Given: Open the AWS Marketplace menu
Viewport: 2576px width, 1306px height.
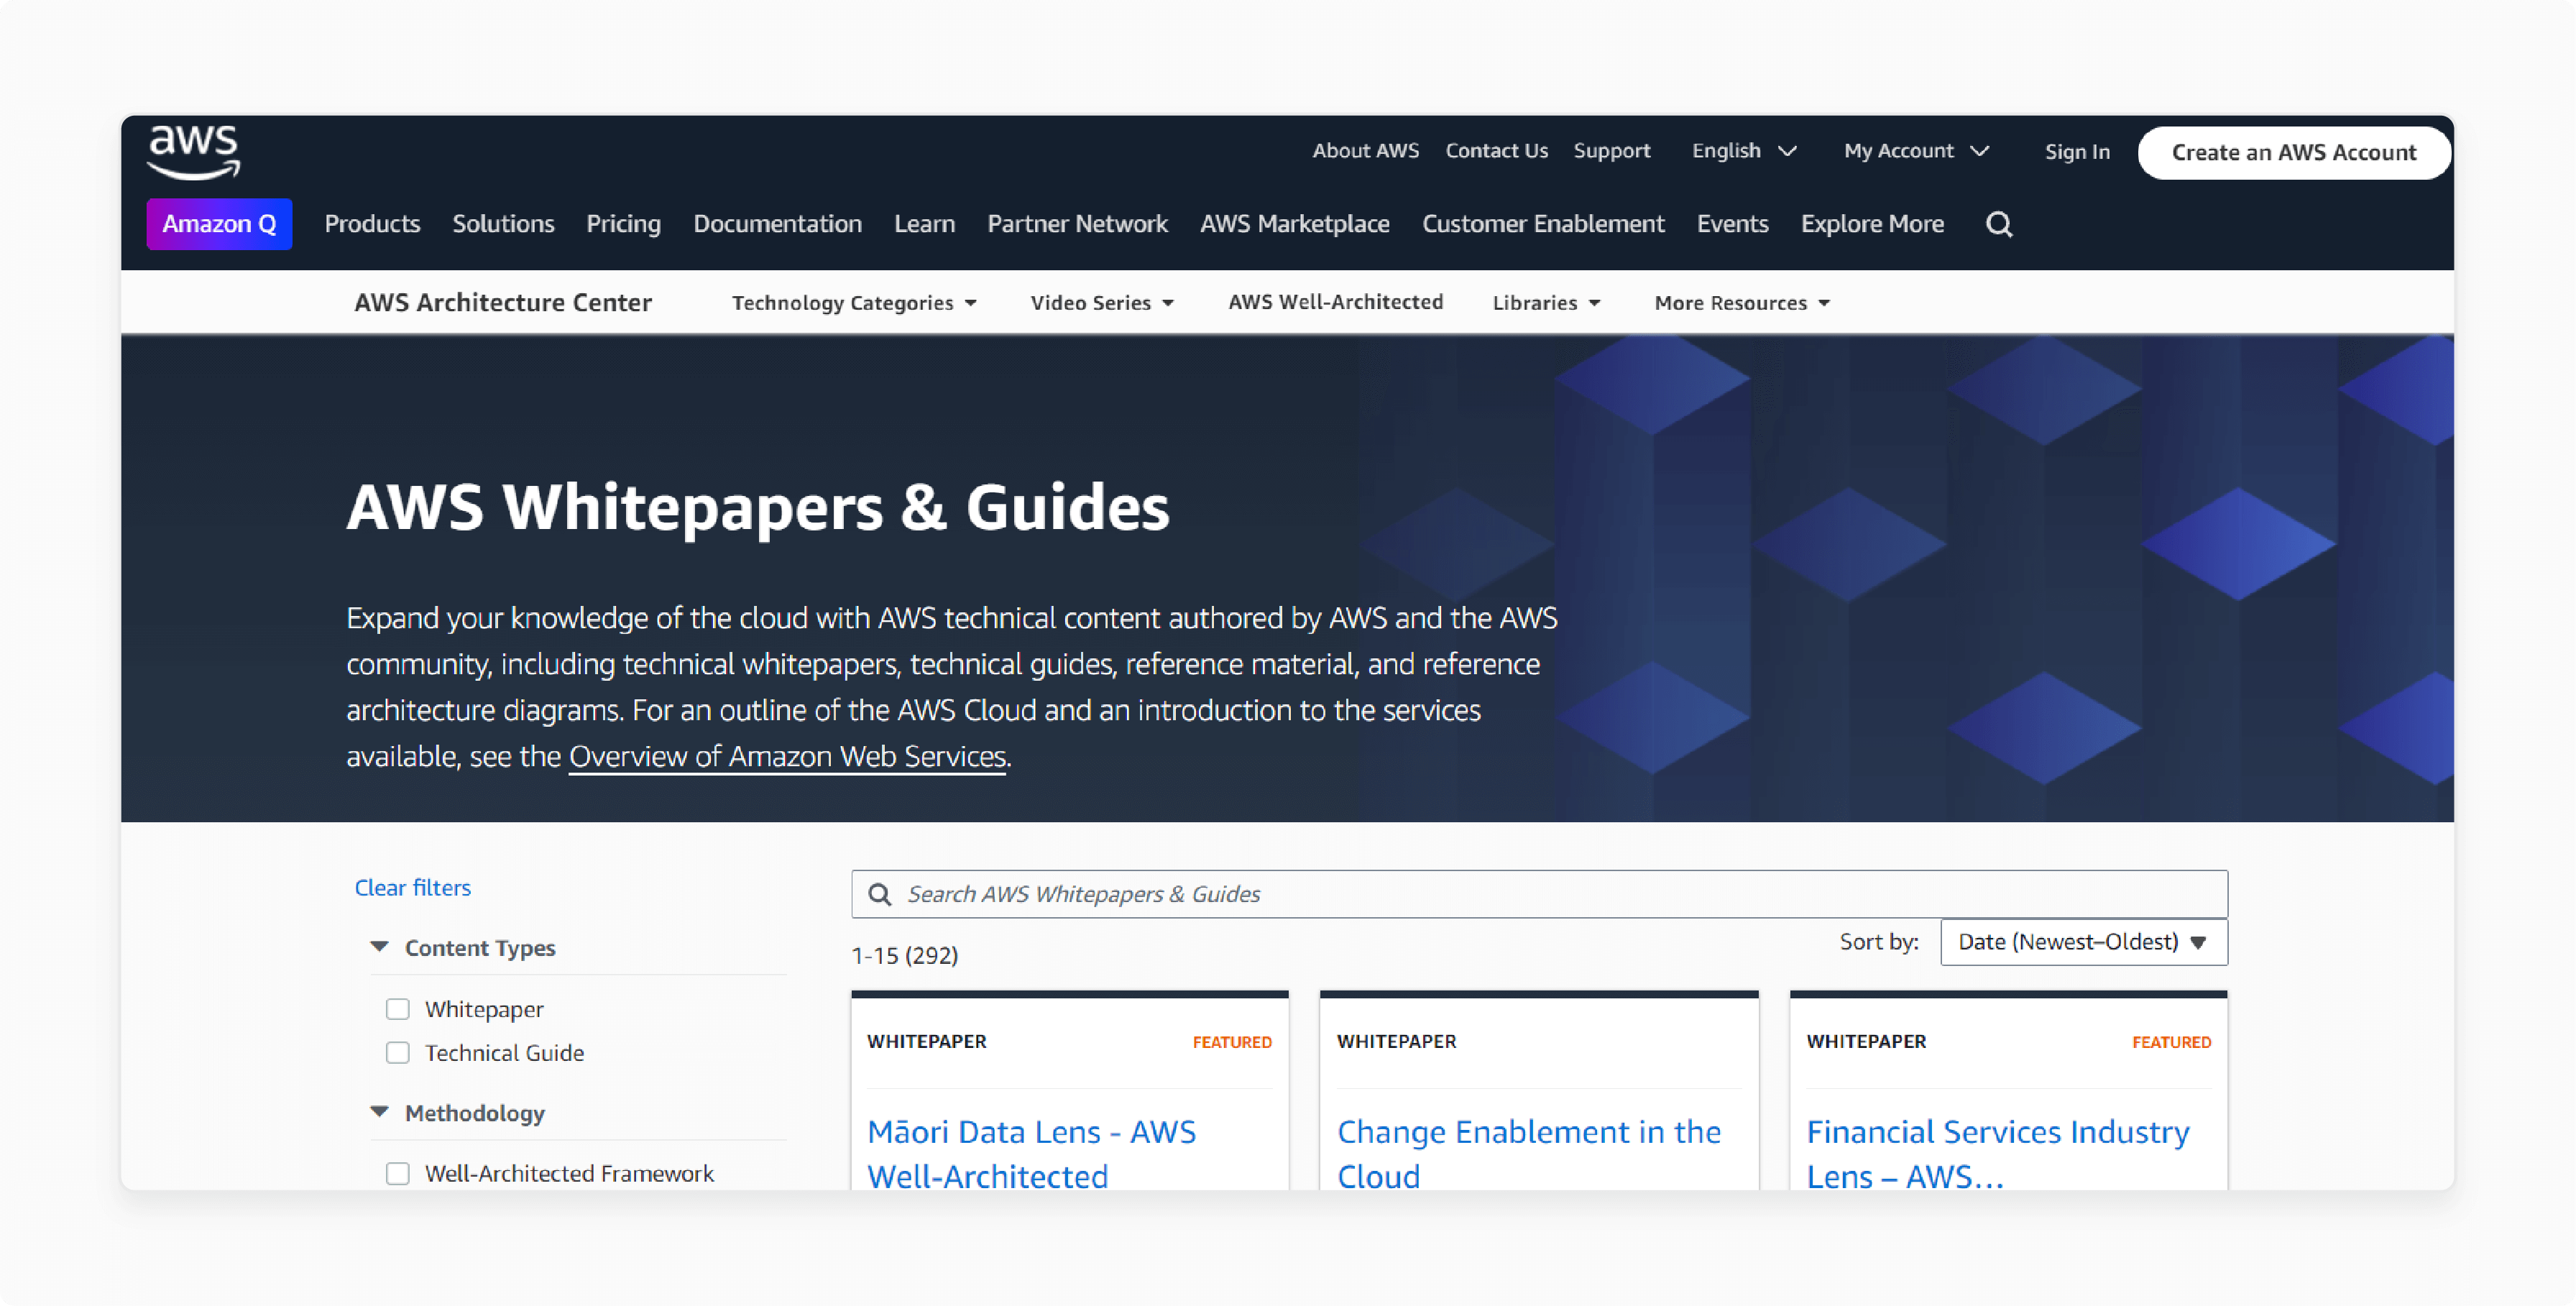Looking at the screenshot, I should coord(1294,224).
